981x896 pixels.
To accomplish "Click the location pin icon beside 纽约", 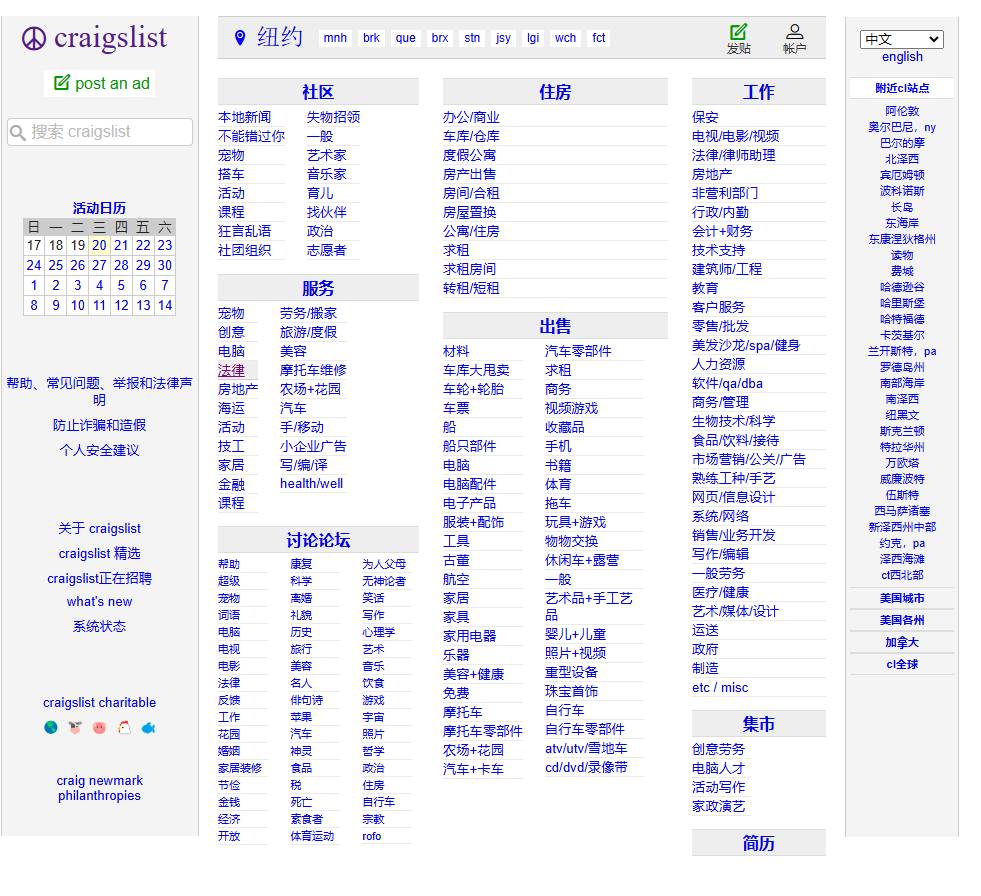I will click(x=240, y=38).
